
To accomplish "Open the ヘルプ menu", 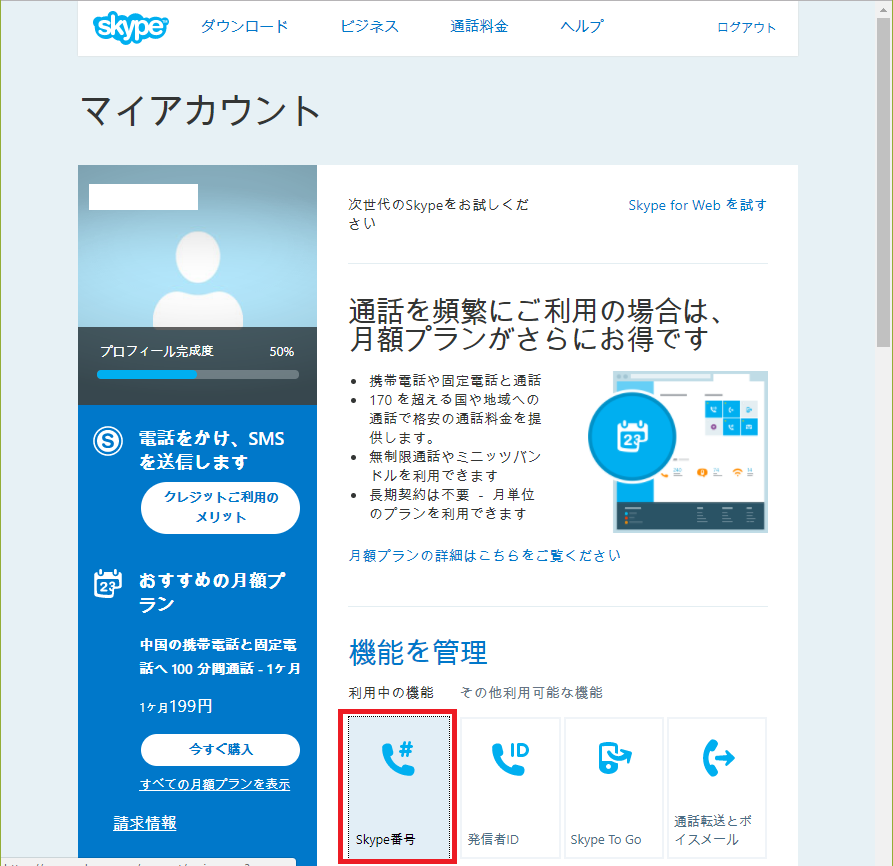I will pyautogui.click(x=581, y=26).
